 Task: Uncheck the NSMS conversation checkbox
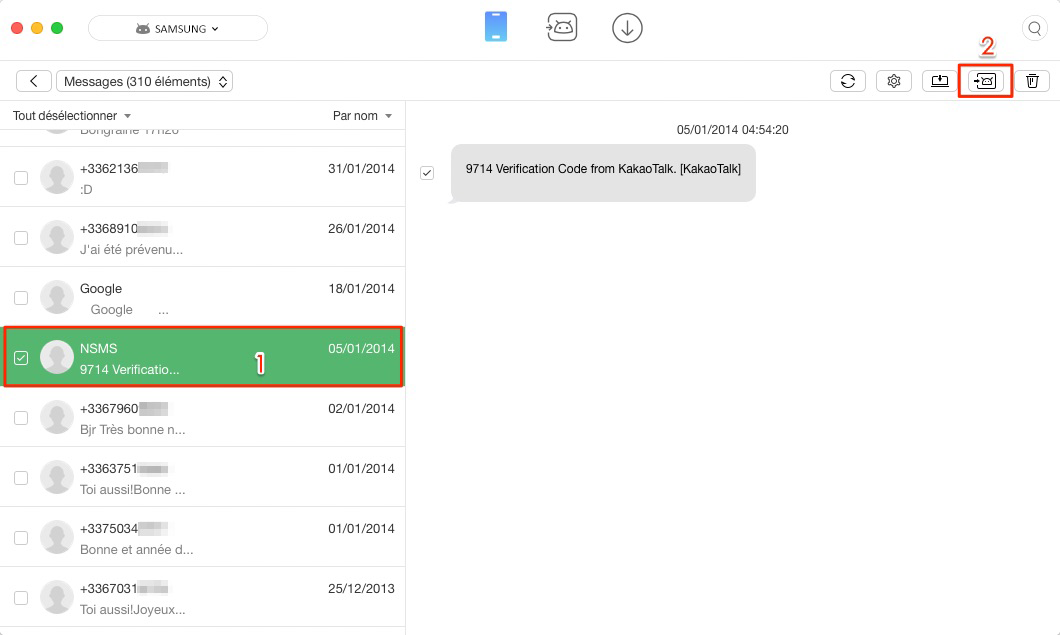pos(21,358)
